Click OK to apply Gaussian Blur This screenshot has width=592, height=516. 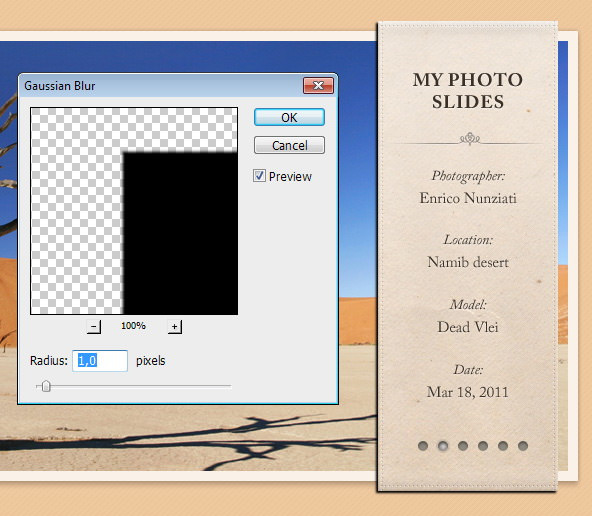click(289, 117)
